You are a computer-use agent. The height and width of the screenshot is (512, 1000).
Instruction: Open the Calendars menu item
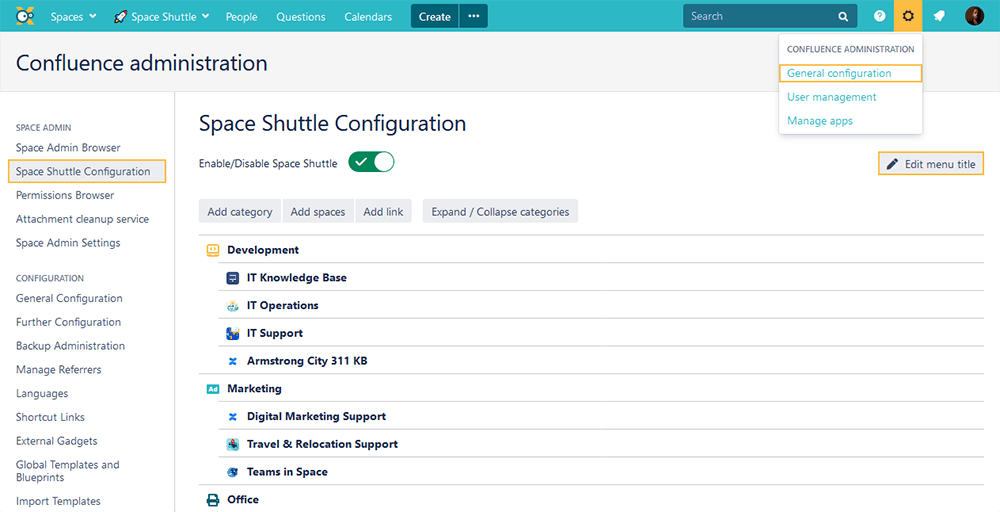[368, 17]
